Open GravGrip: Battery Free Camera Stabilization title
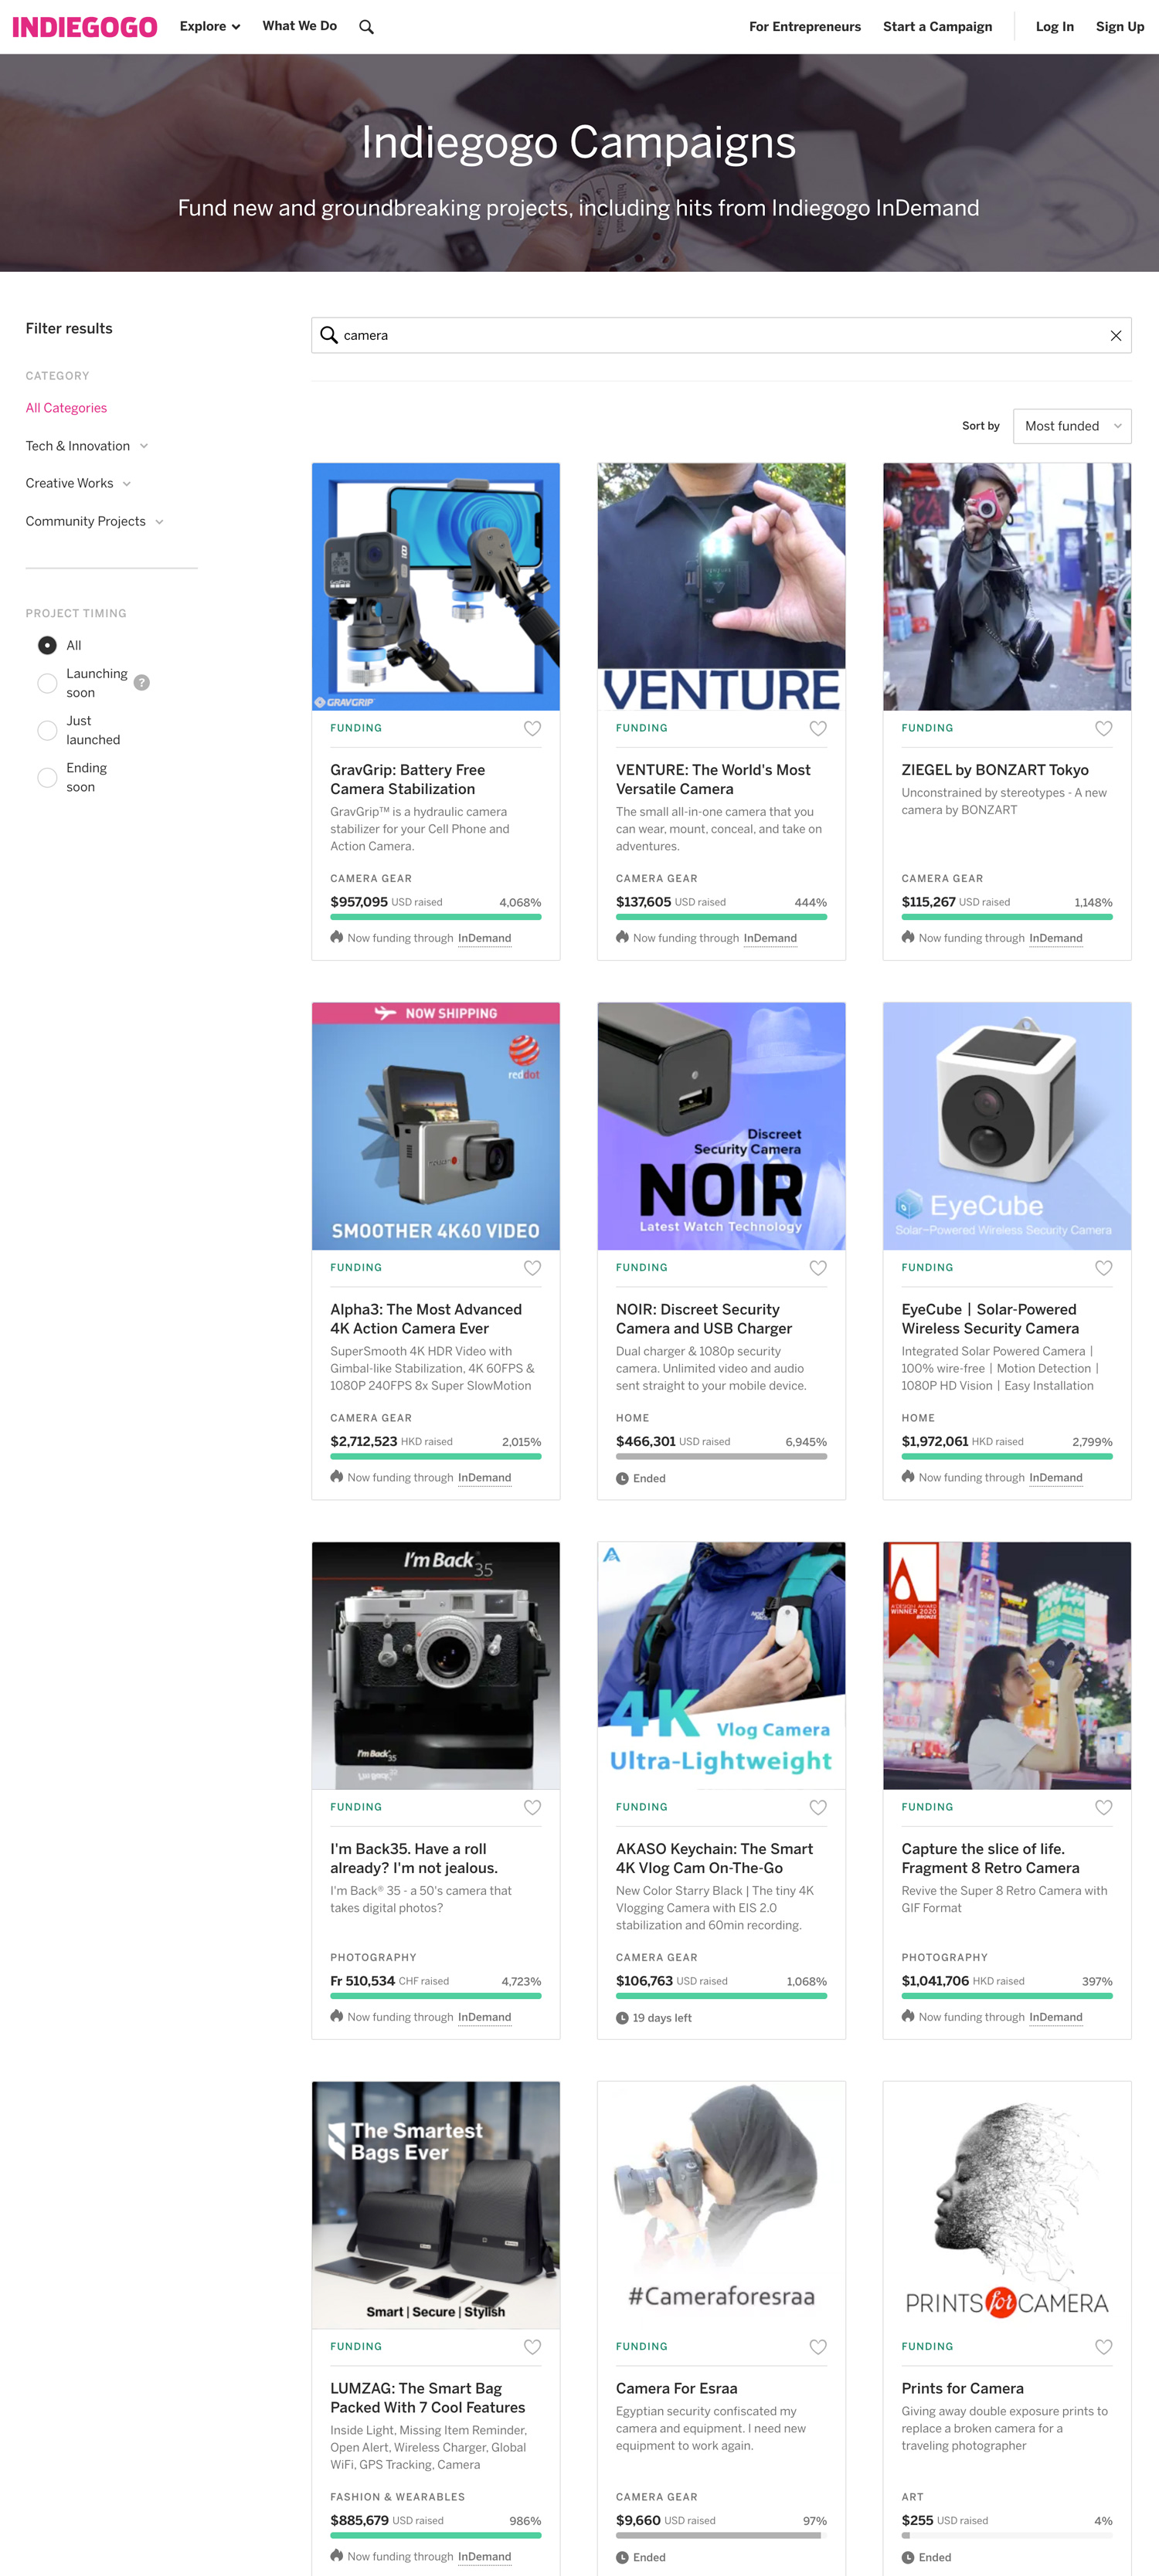The image size is (1159, 2576). (408, 780)
